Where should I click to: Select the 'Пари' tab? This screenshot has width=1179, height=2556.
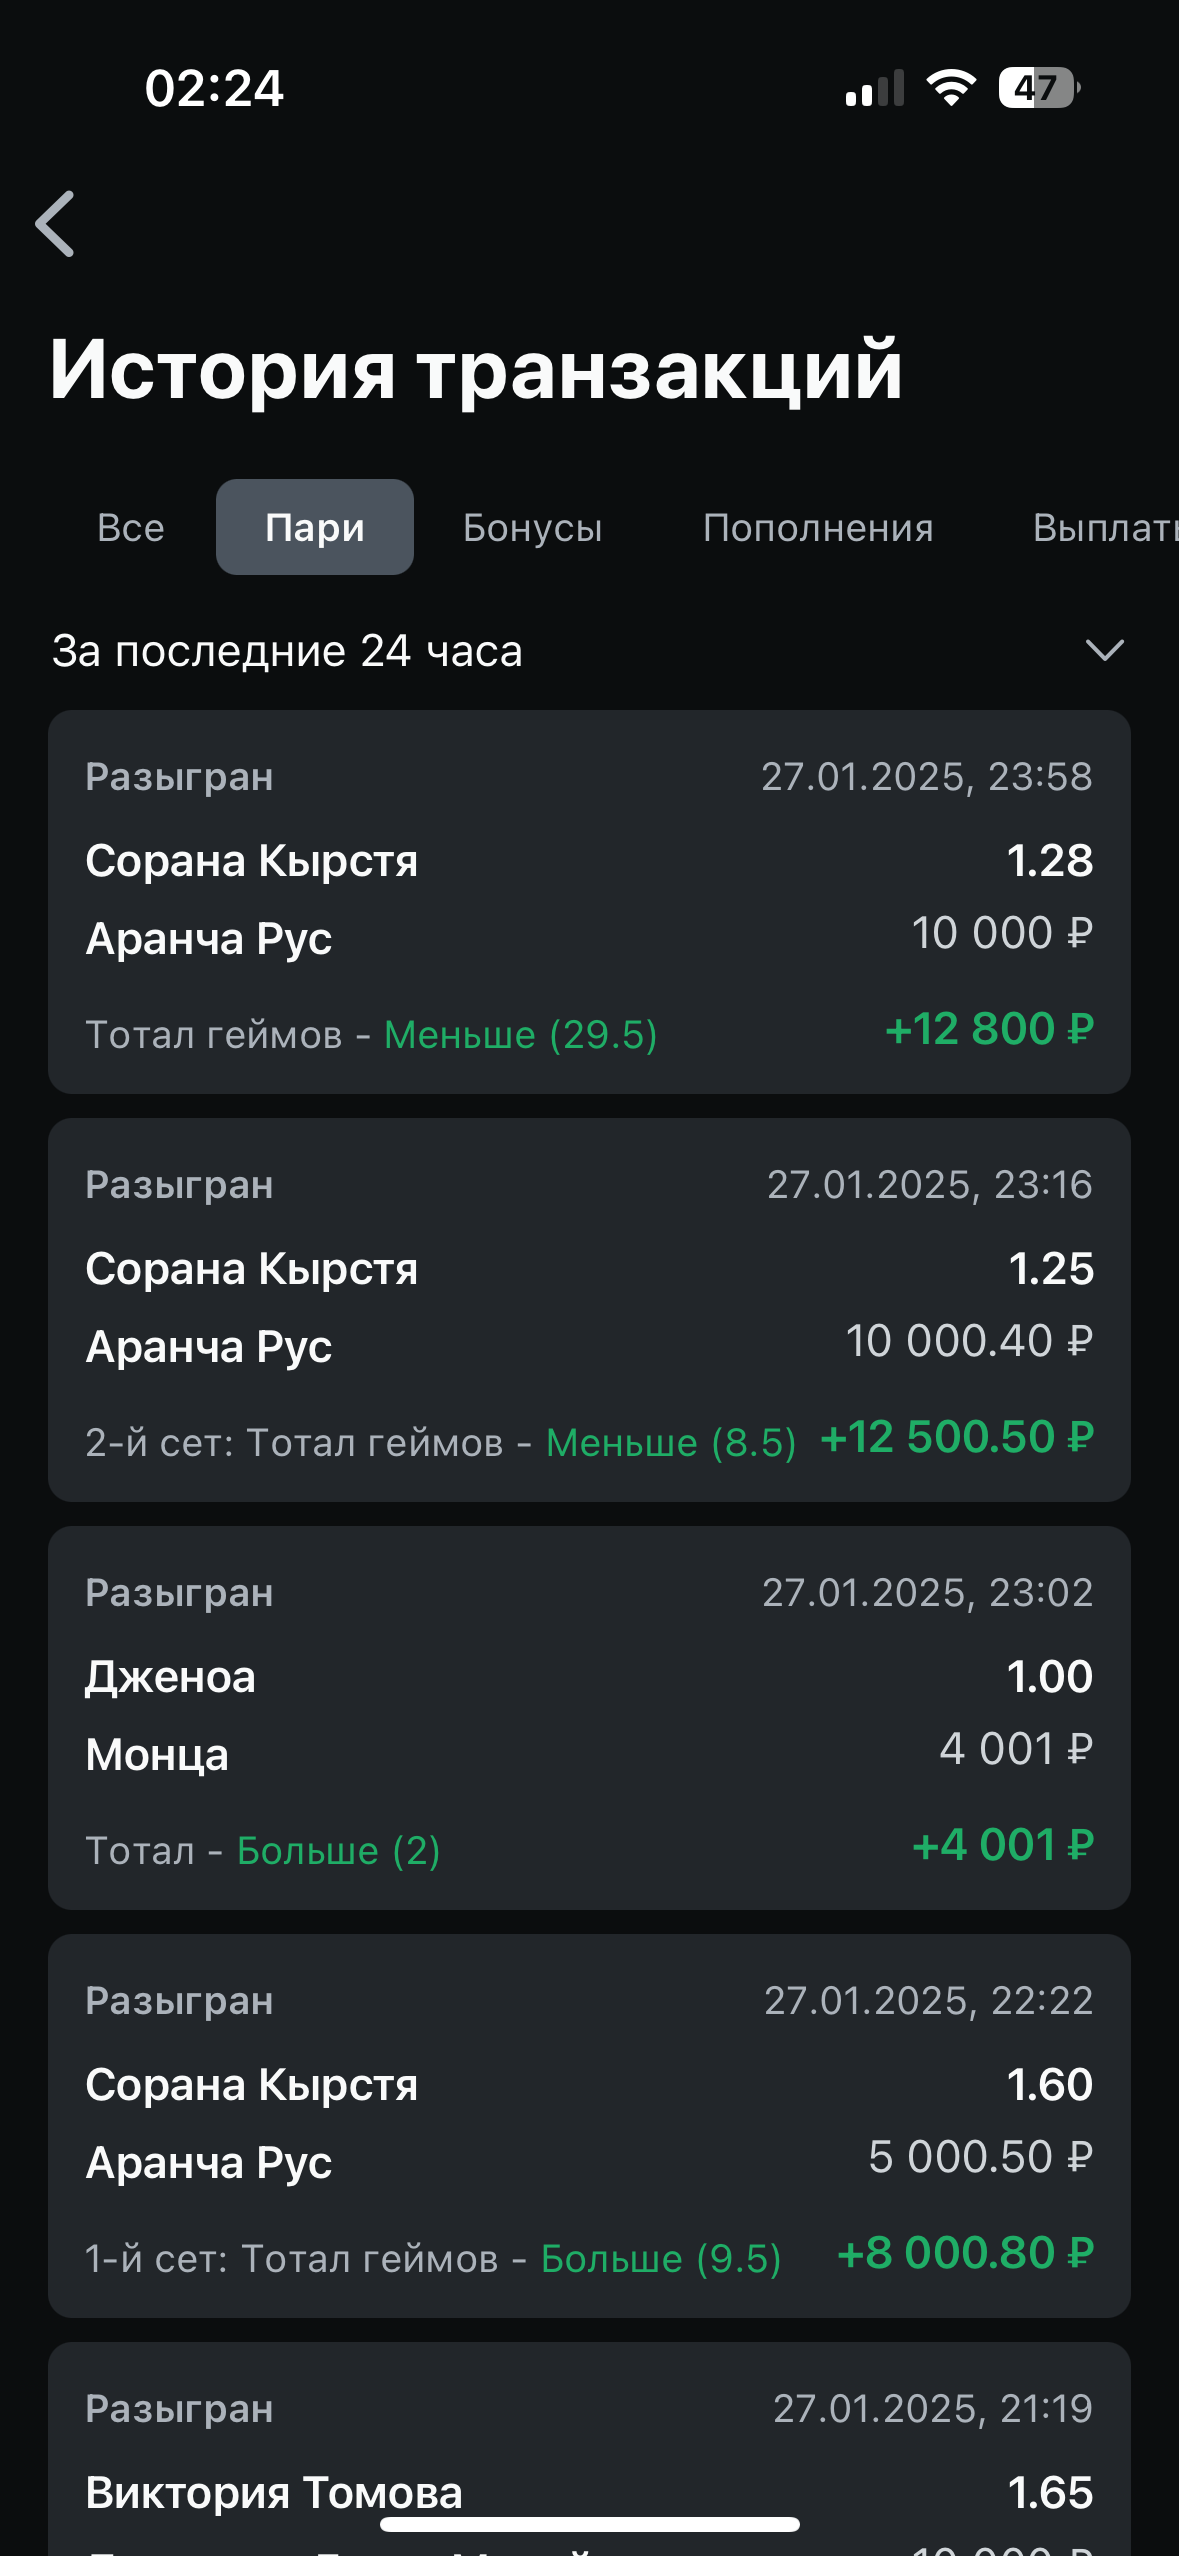(x=315, y=527)
